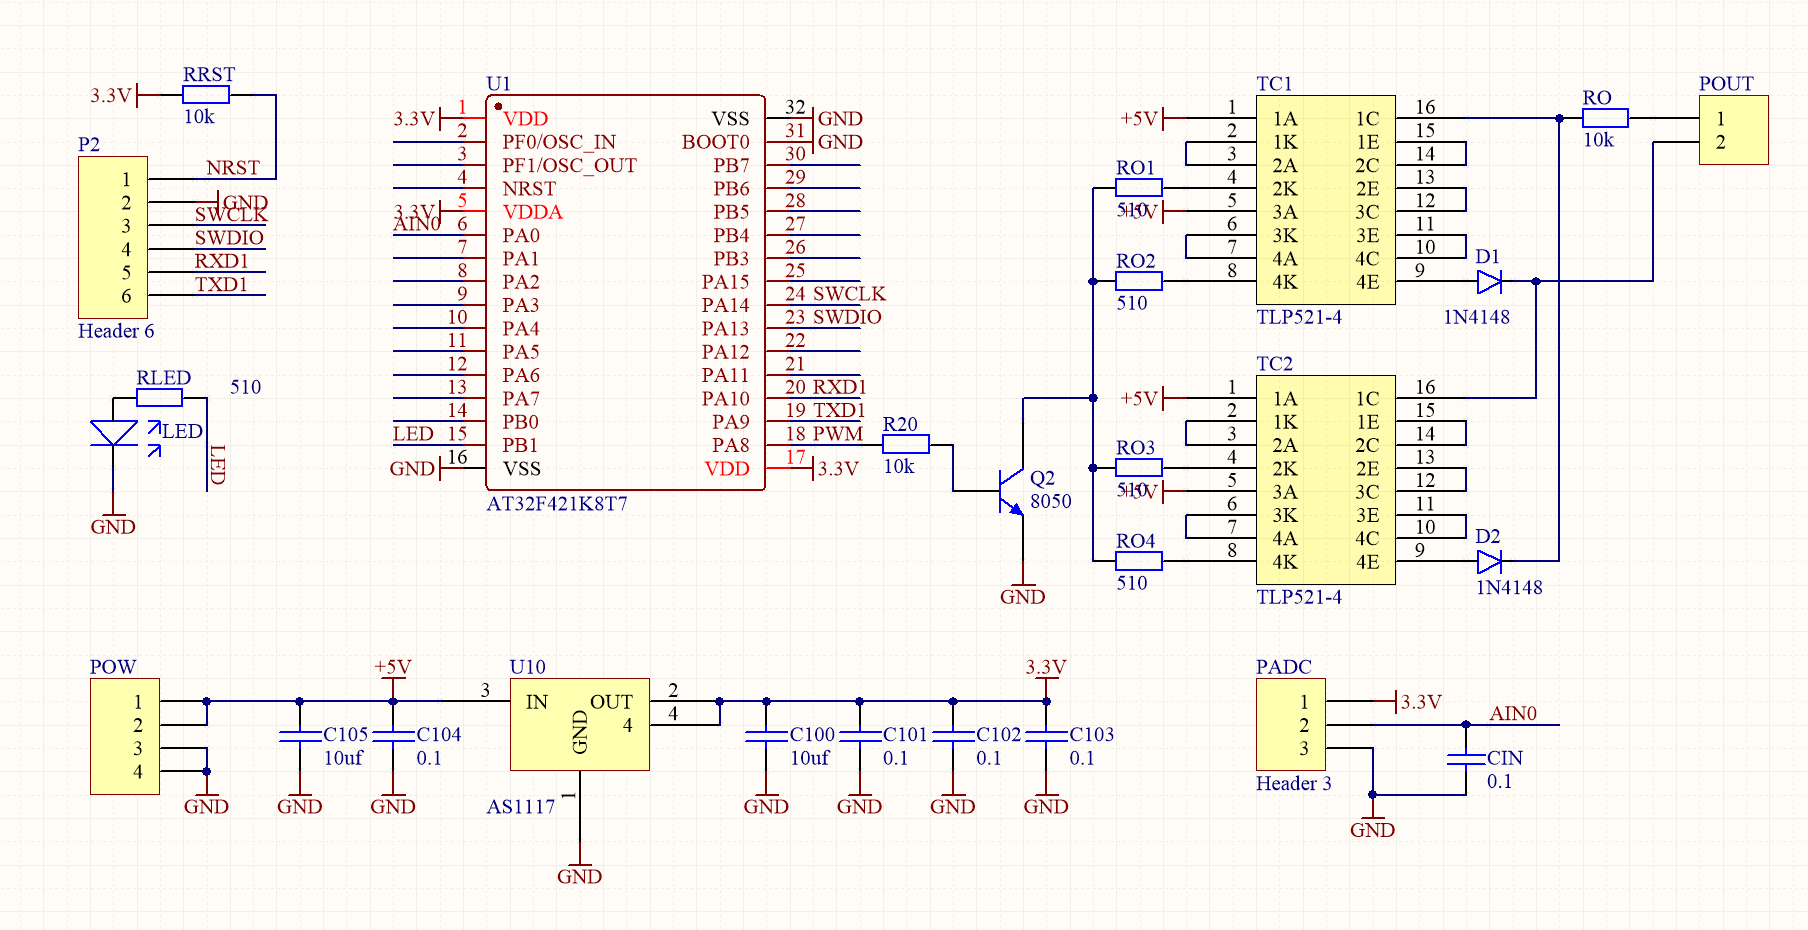Select diode D1 symbol
The image size is (1808, 930).
(1489, 282)
